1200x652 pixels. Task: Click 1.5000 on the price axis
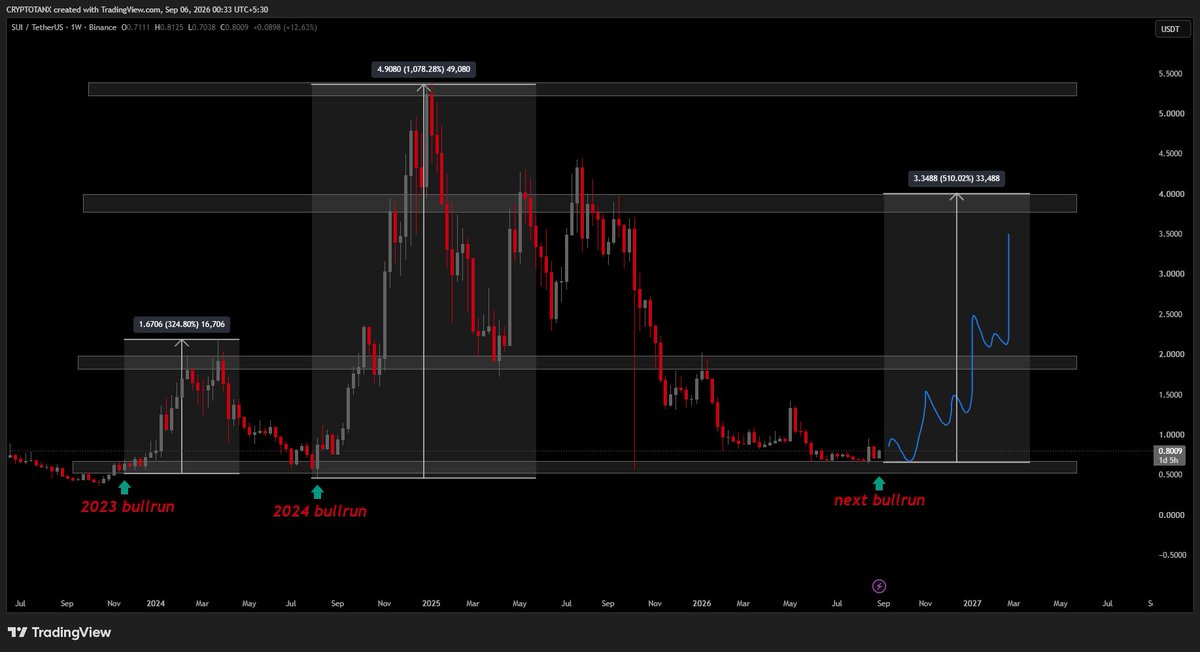click(1169, 395)
